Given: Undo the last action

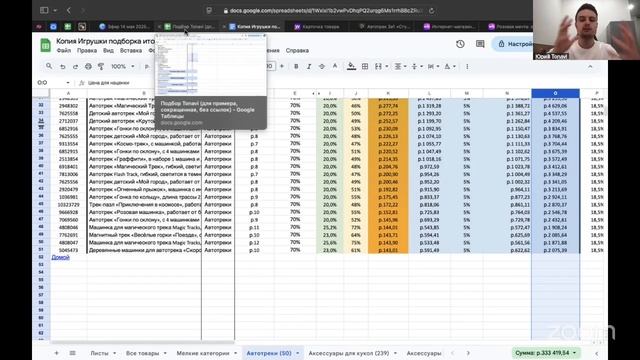Looking at the screenshot, I should pos(62,67).
